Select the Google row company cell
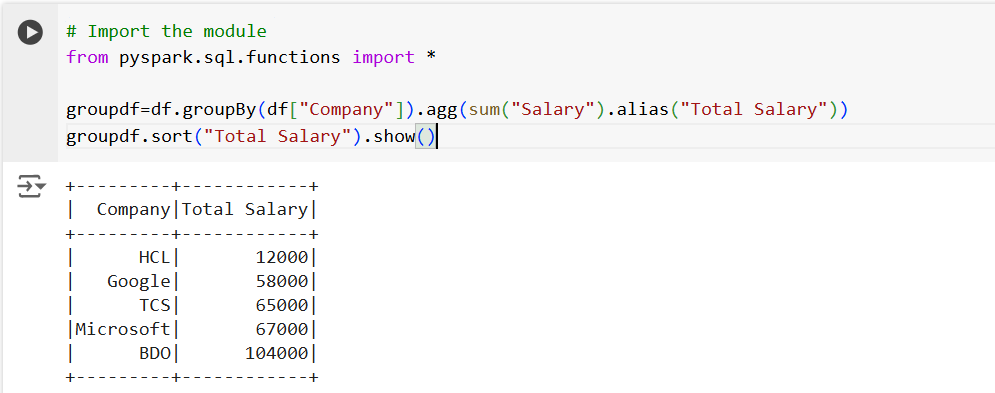 click(139, 281)
